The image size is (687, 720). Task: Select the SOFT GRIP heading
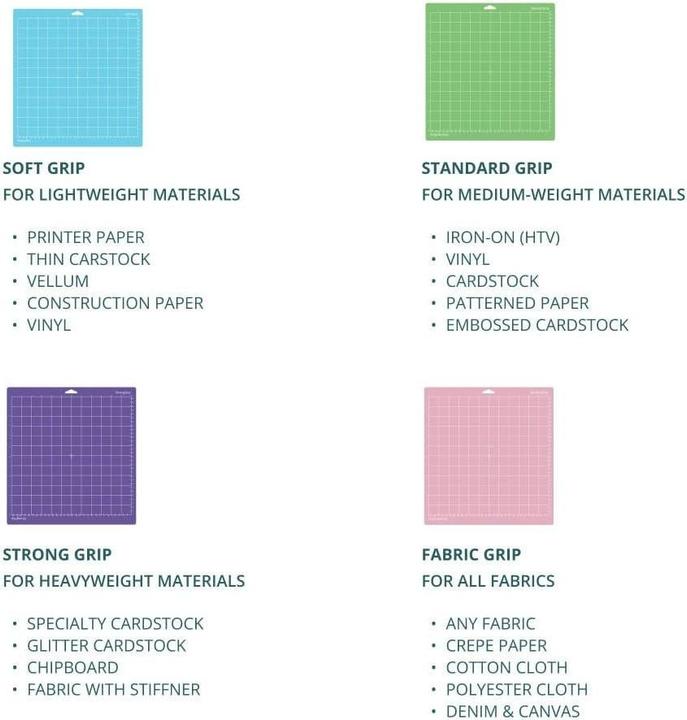44,168
